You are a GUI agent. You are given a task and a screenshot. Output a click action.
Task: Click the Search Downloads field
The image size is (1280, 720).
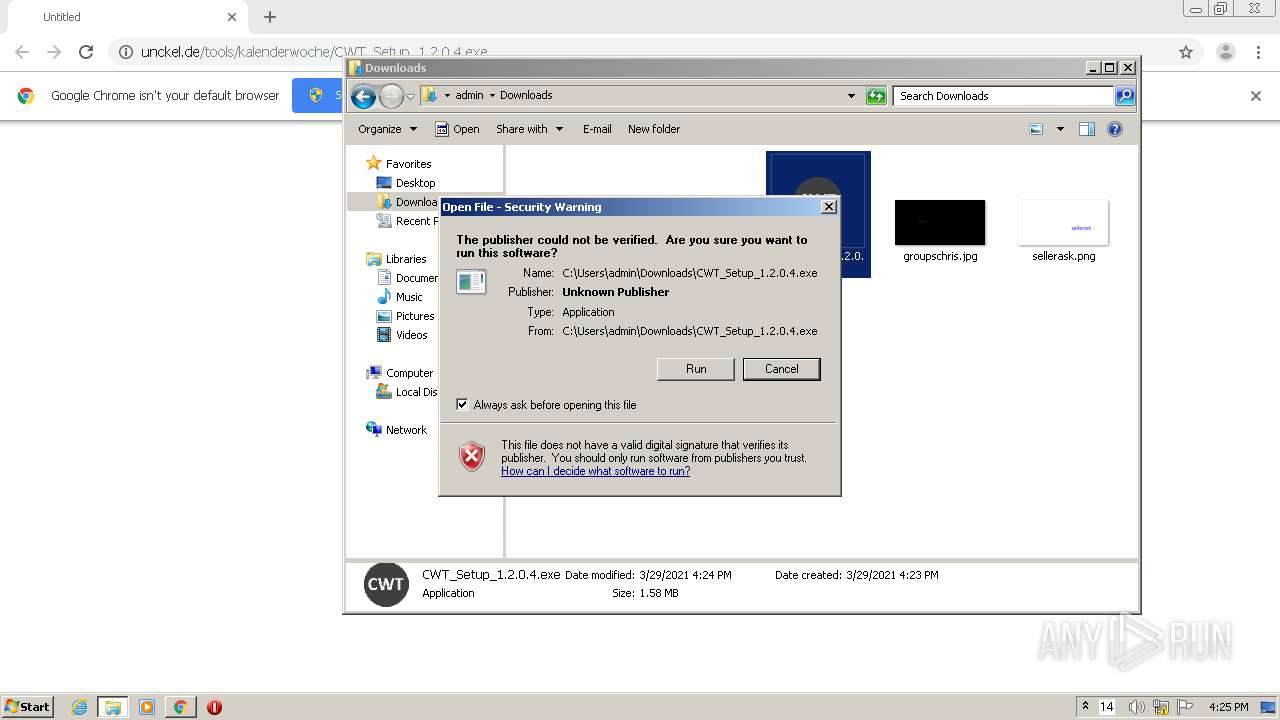click(1003, 96)
